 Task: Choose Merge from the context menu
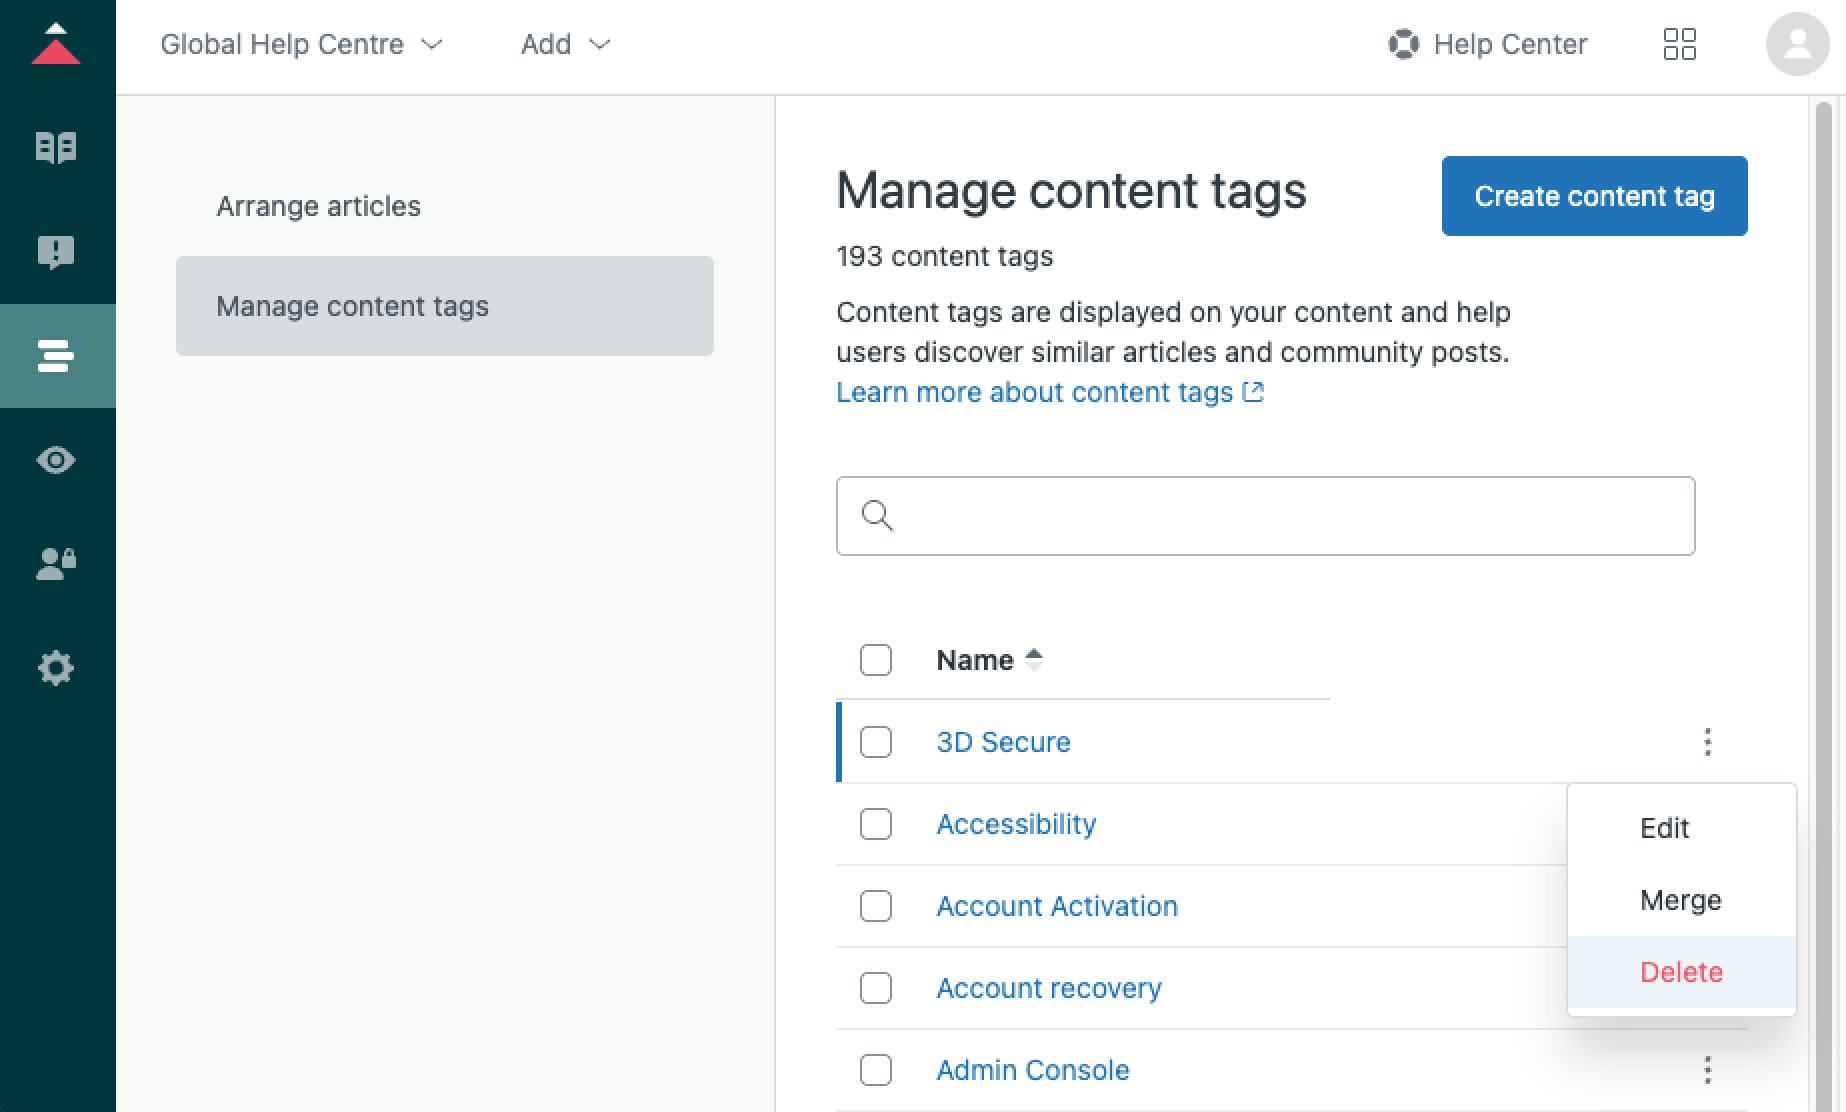pyautogui.click(x=1680, y=899)
